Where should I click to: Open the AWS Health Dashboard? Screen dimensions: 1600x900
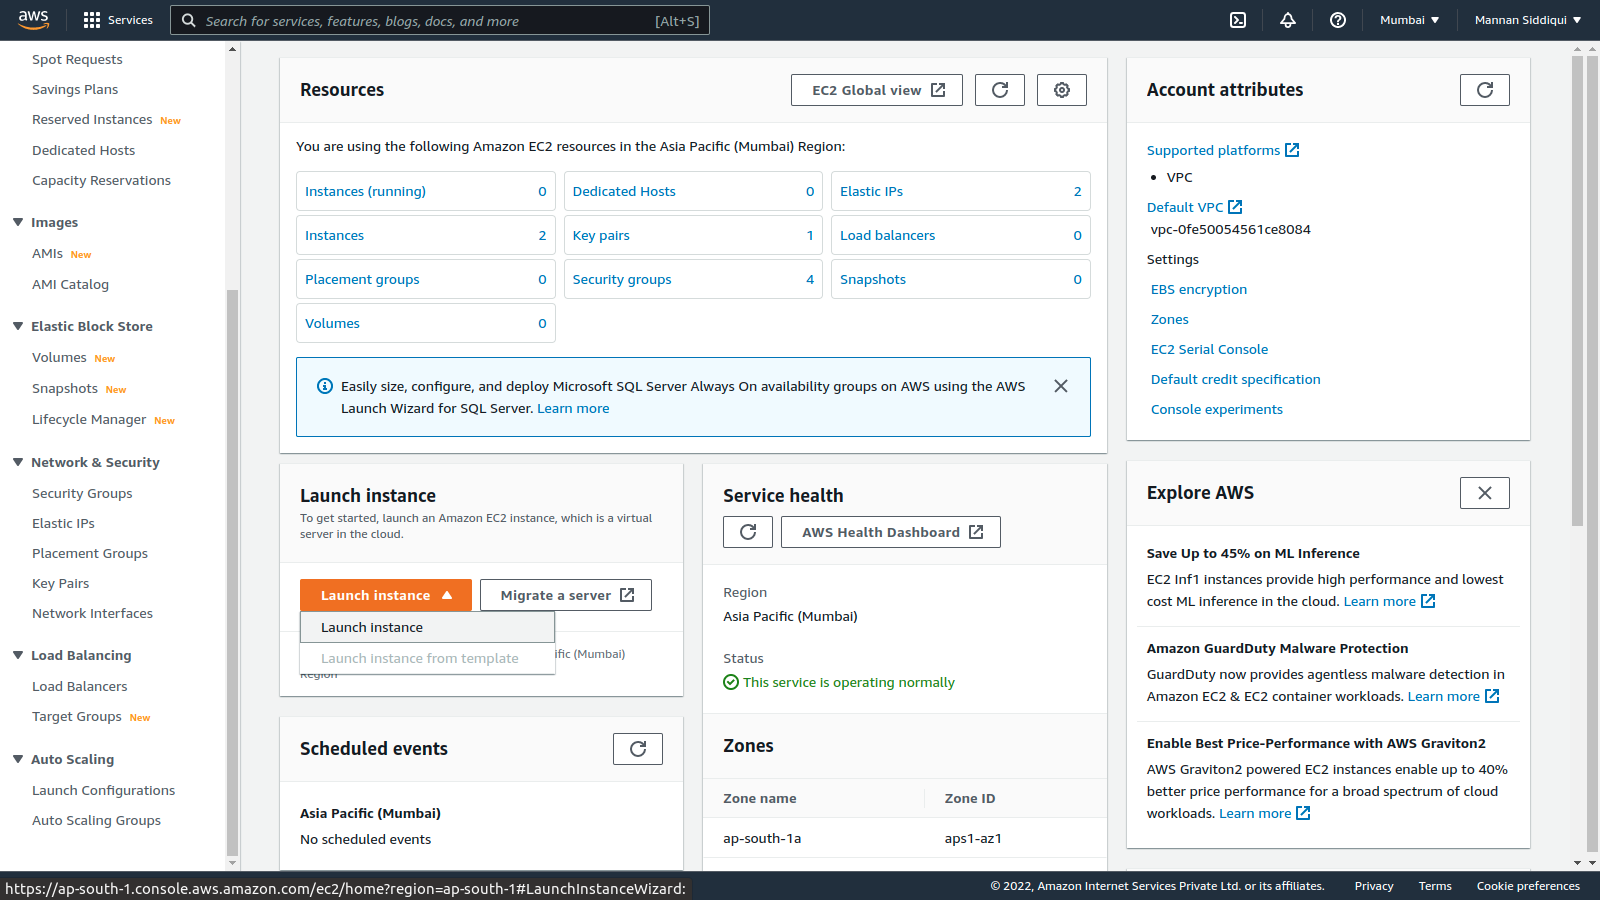tap(889, 531)
